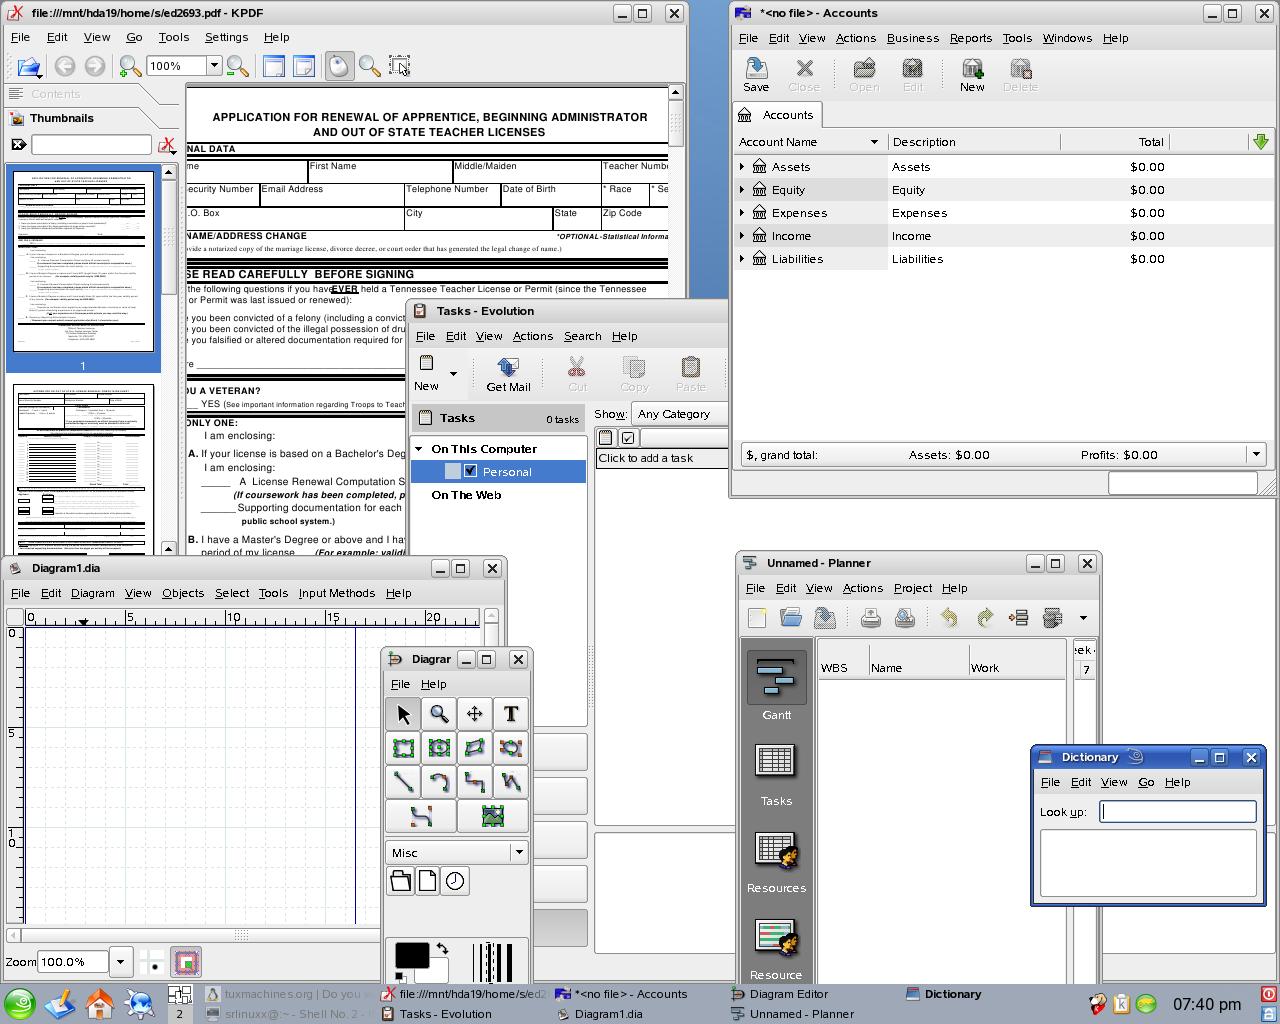Select Dia line tool
Screen dimensions: 1280x1024
(403, 782)
